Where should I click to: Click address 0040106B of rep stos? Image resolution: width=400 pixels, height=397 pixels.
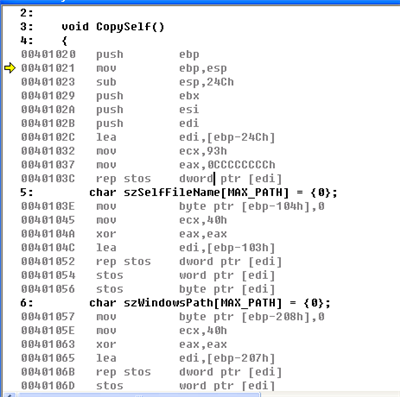click(x=48, y=372)
